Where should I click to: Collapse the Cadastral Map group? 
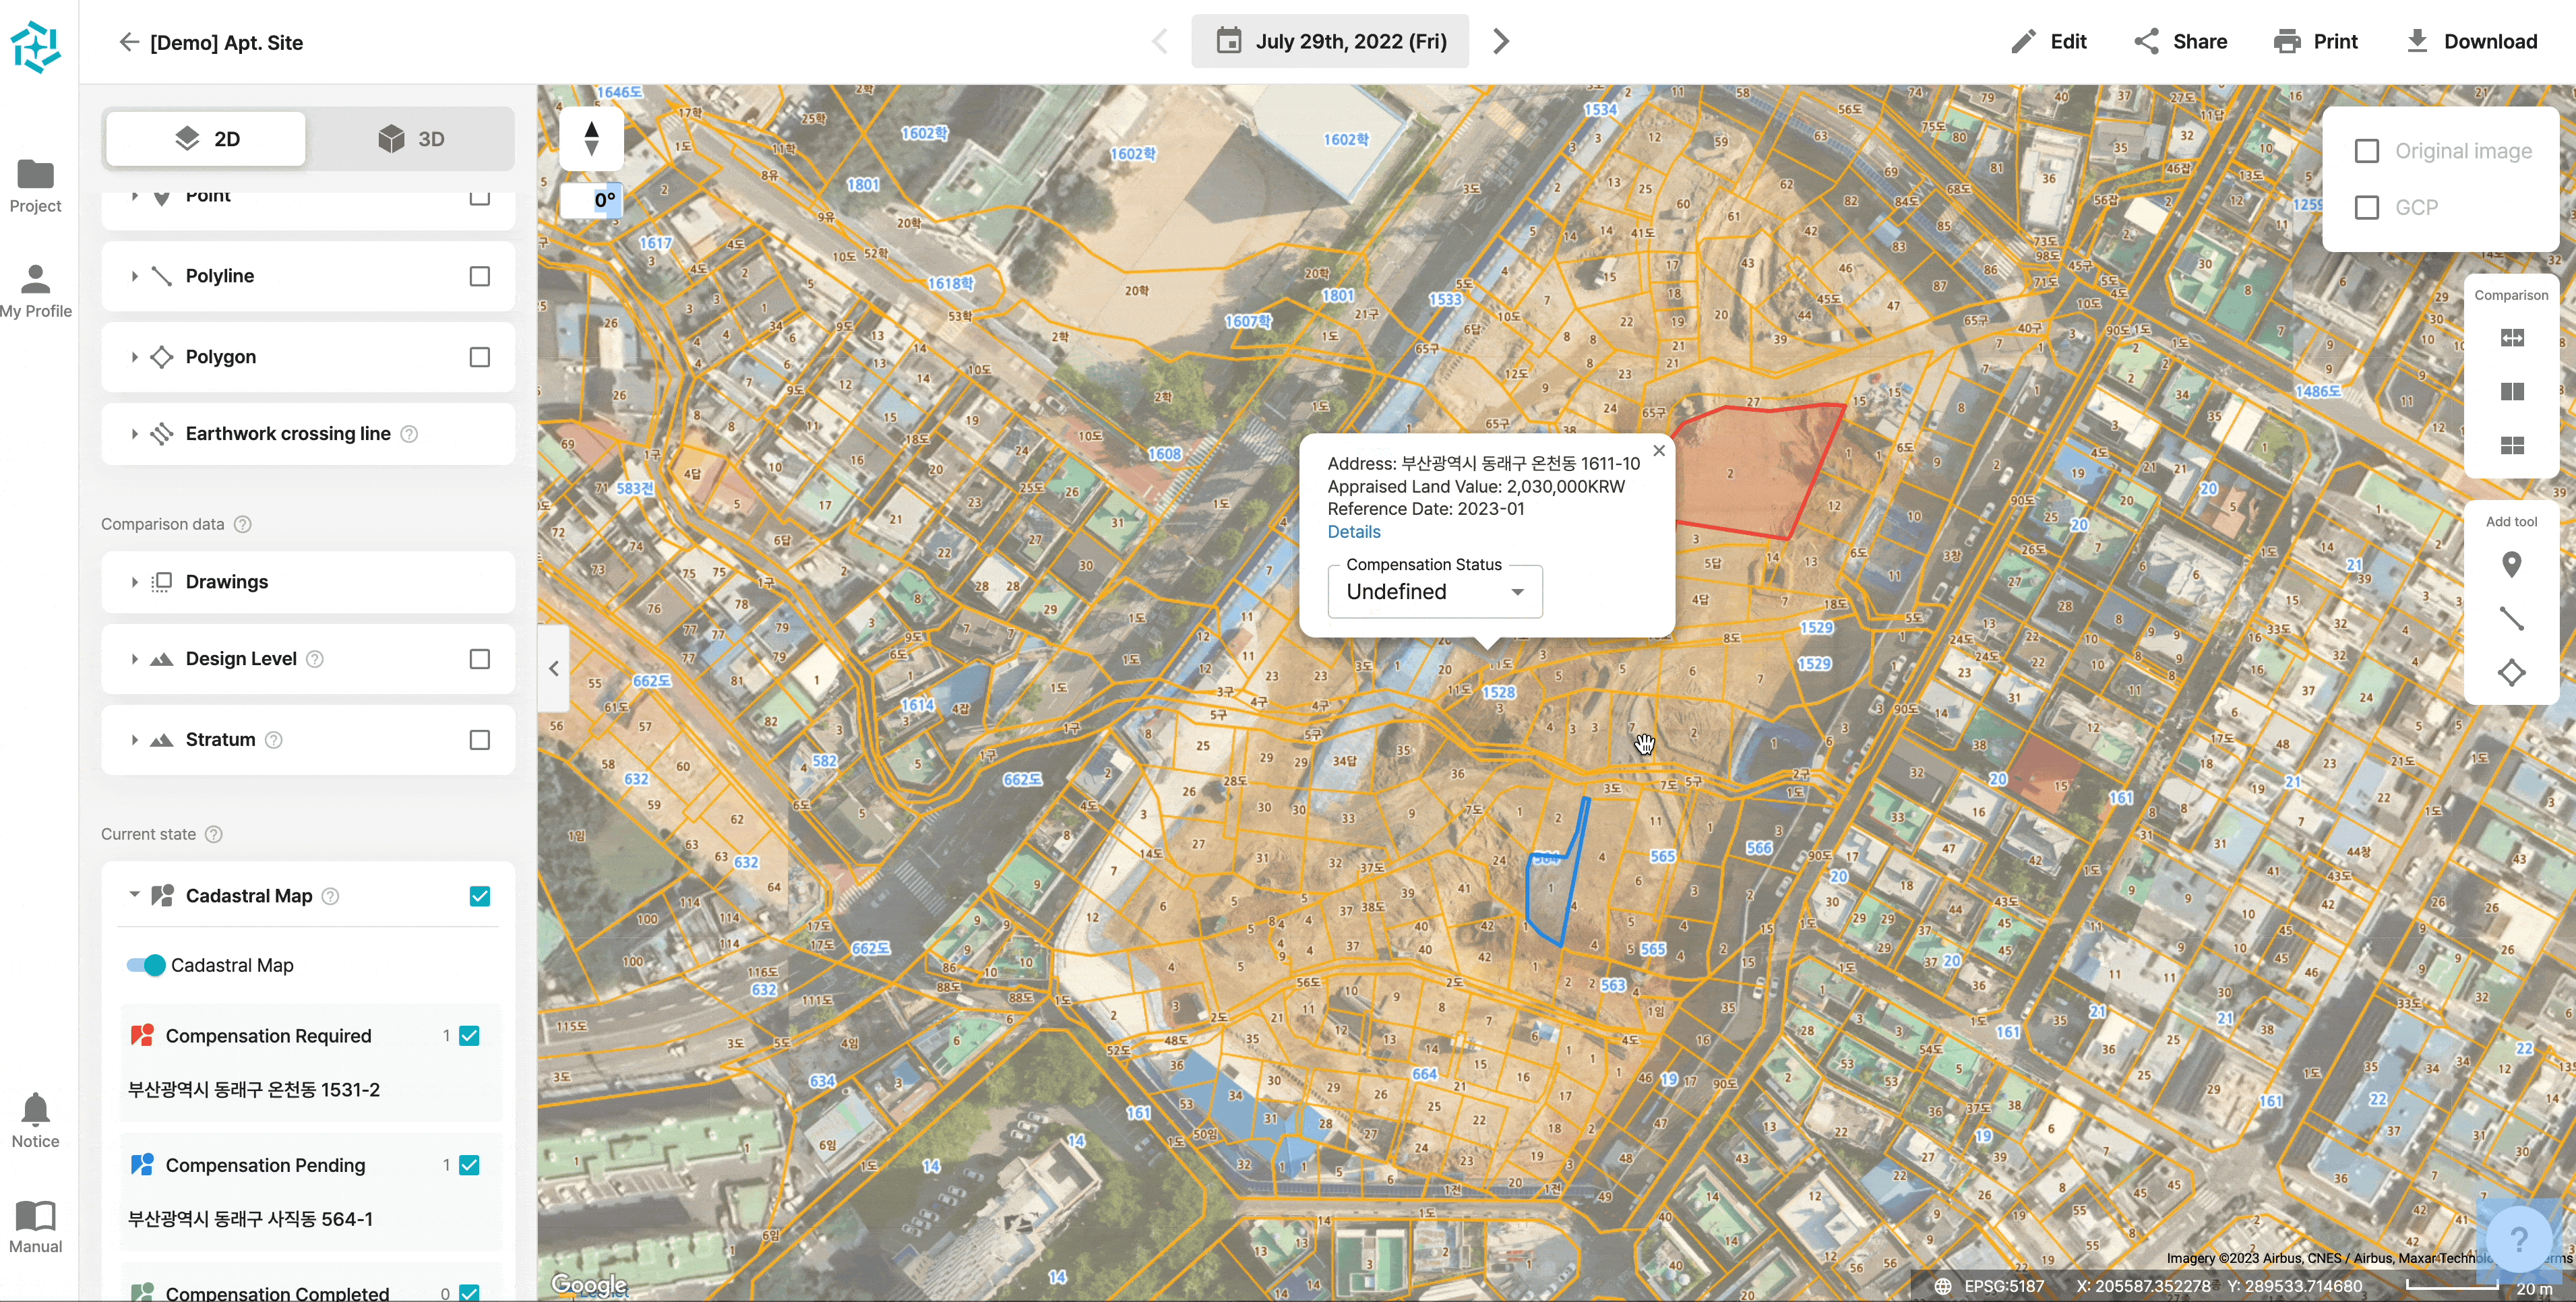[x=134, y=895]
